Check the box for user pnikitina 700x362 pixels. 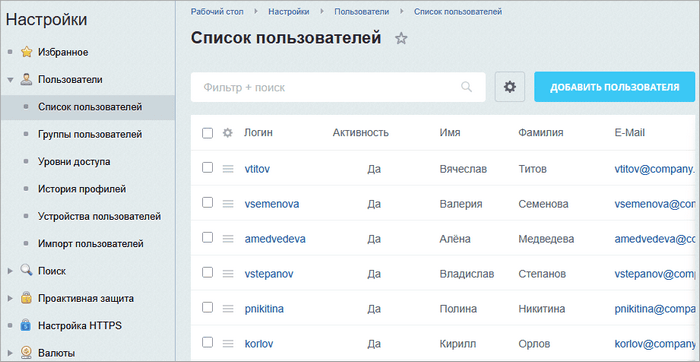pos(207,307)
